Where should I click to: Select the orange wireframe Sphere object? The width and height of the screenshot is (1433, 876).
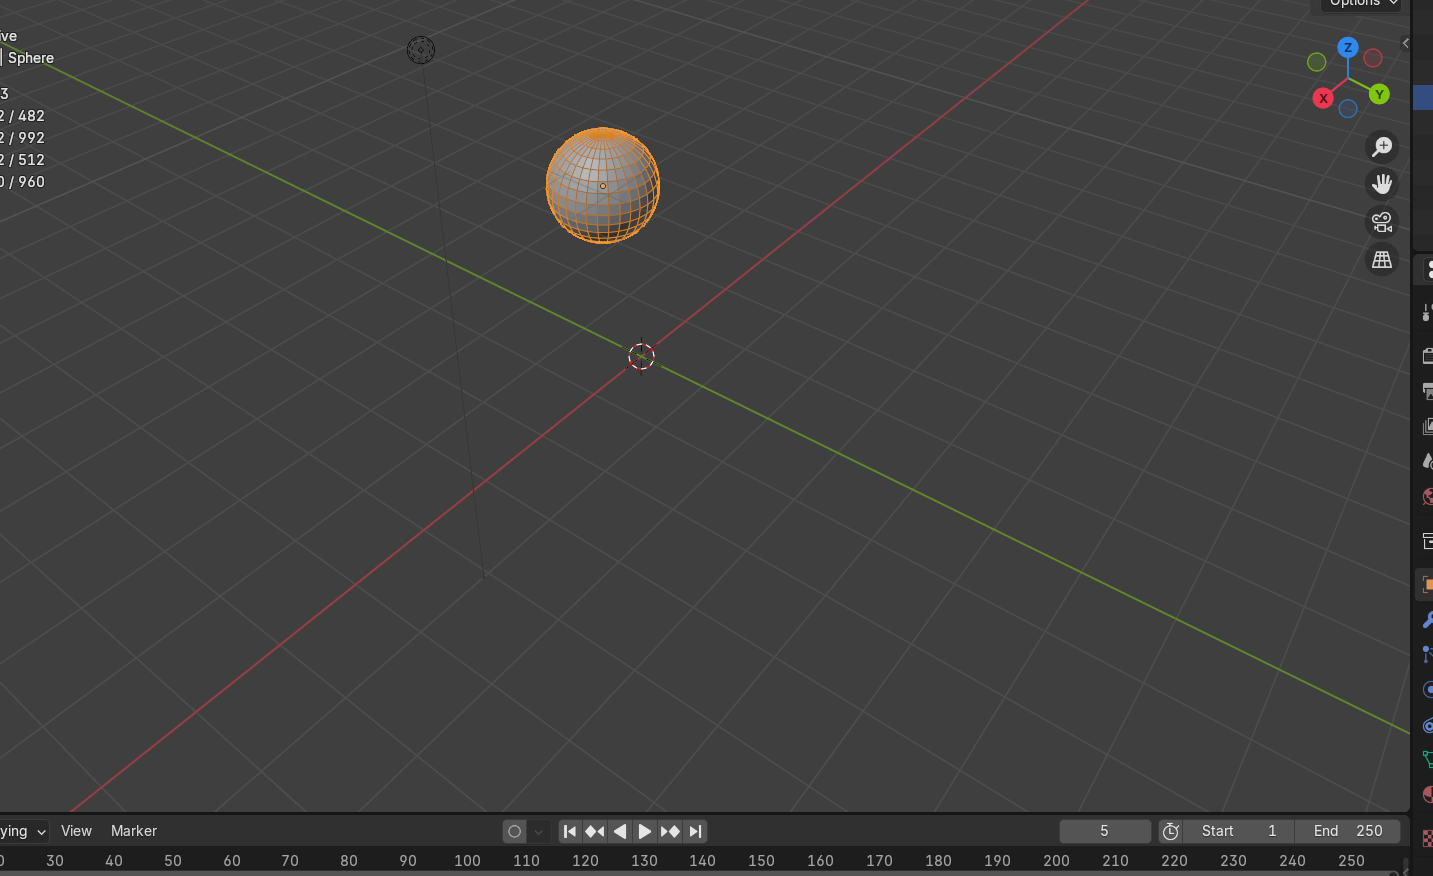pos(603,185)
